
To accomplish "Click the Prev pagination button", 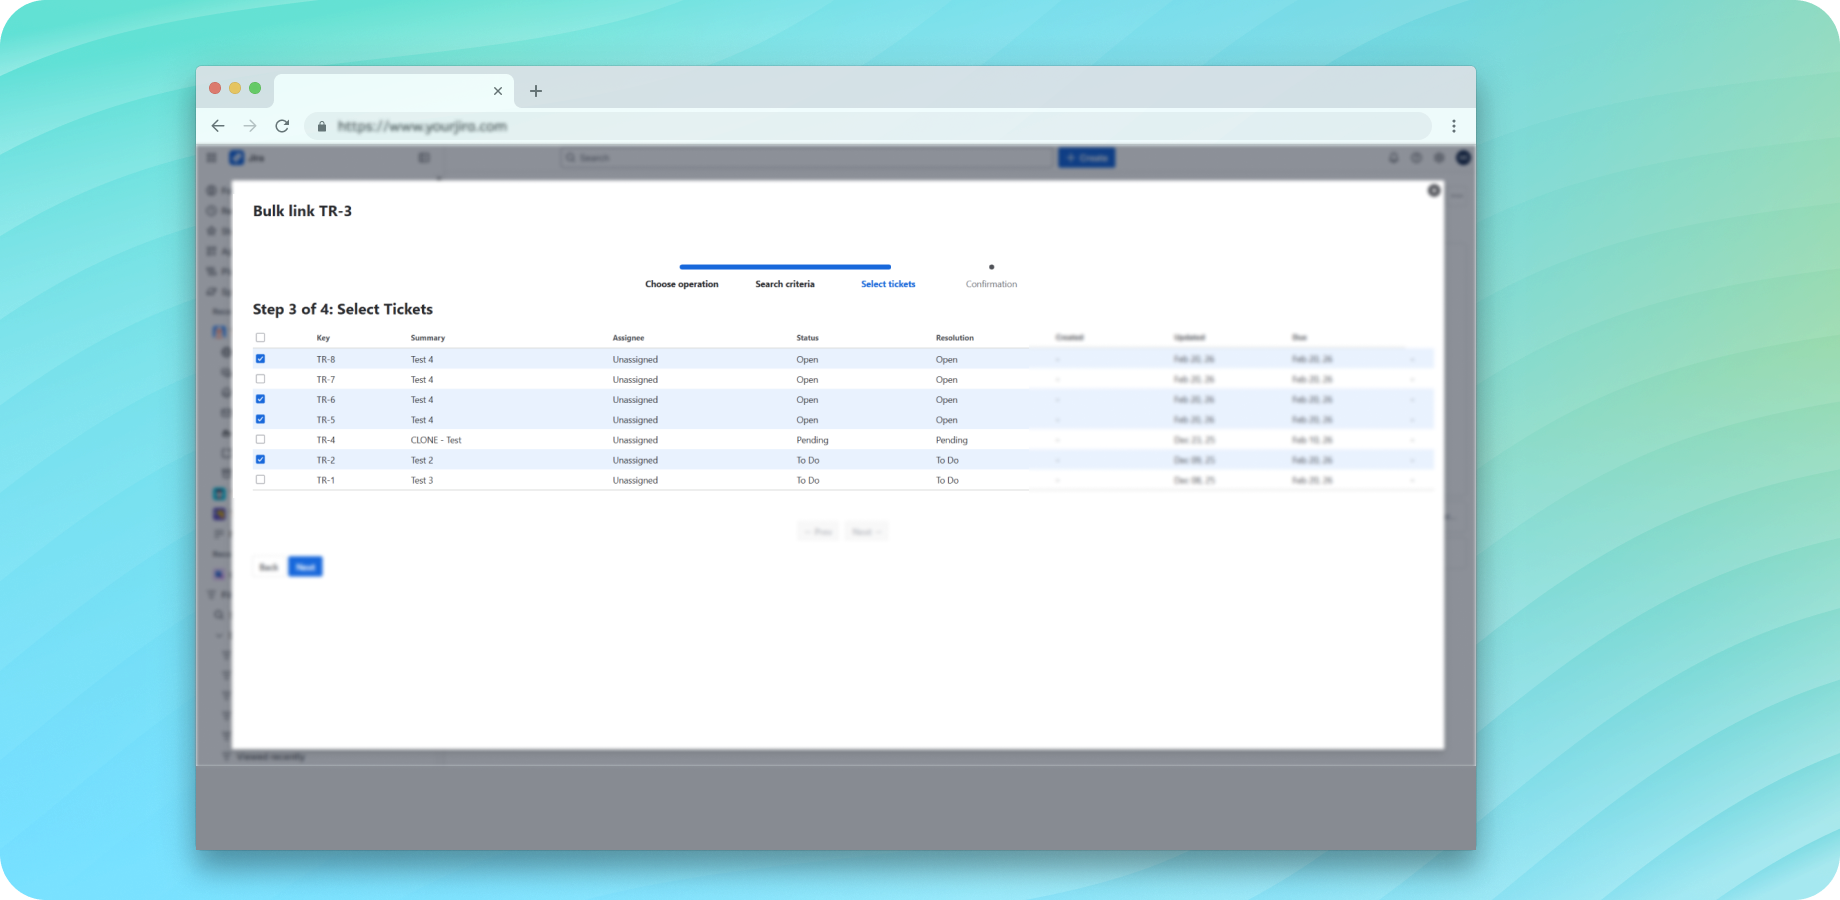I will (x=818, y=532).
